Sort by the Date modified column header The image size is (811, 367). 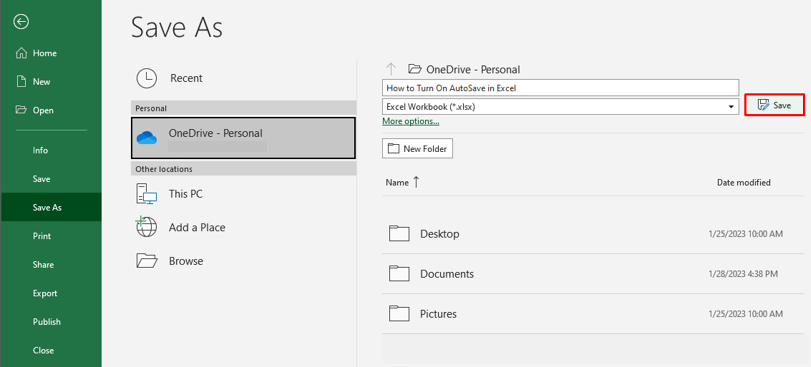(x=743, y=182)
